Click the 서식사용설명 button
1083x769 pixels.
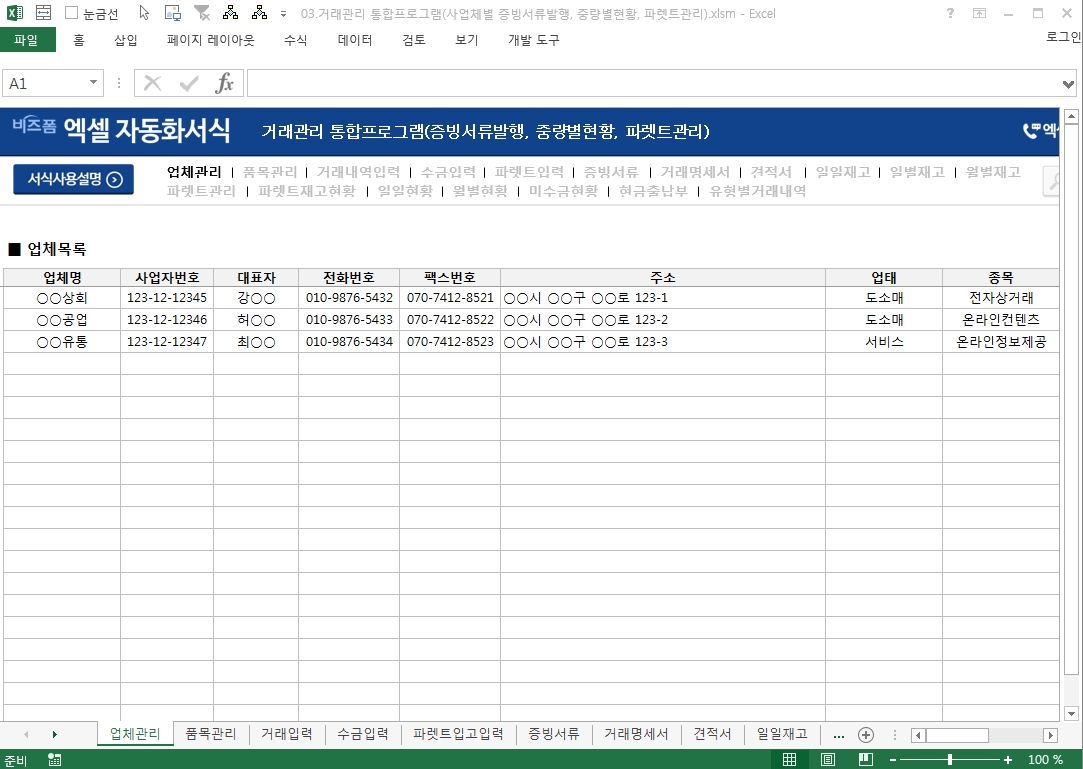(x=73, y=179)
